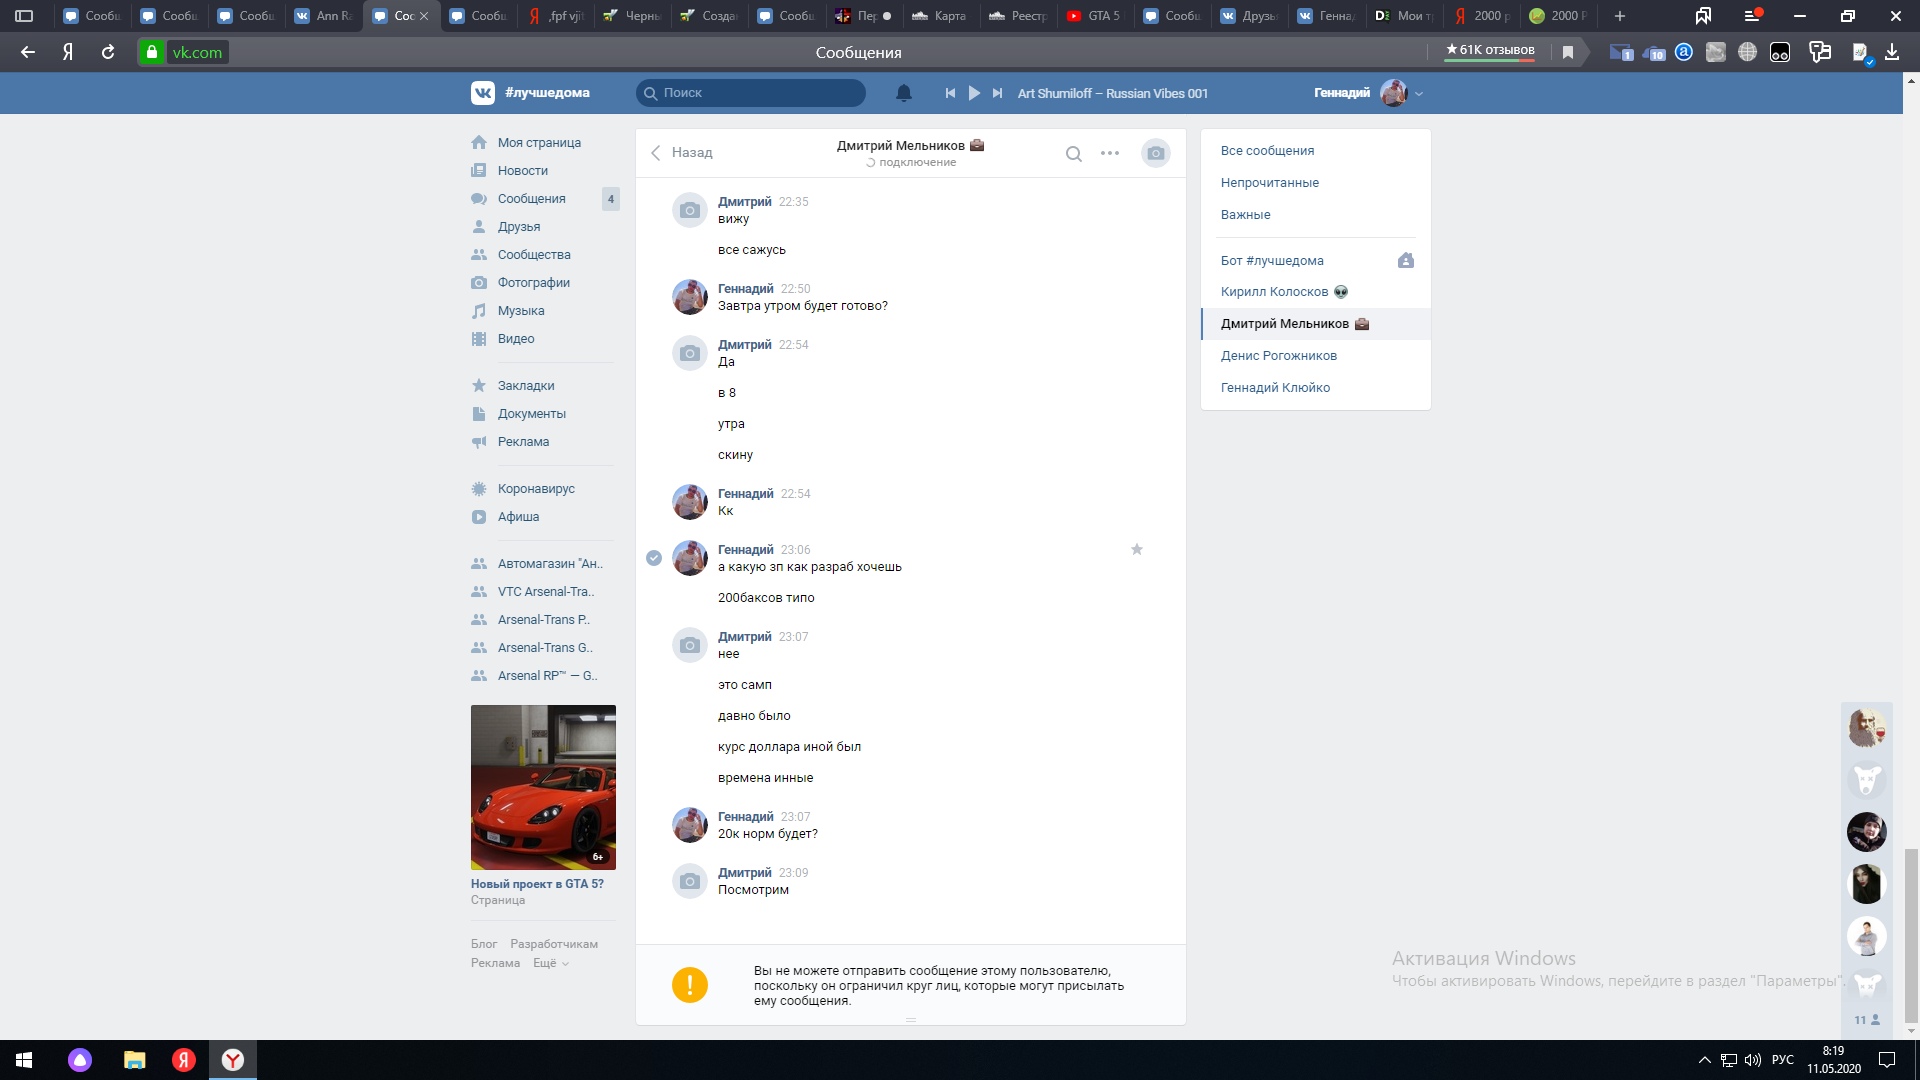Click the red car ad thumbnail
Screen dimensions: 1920x1080
(543, 787)
